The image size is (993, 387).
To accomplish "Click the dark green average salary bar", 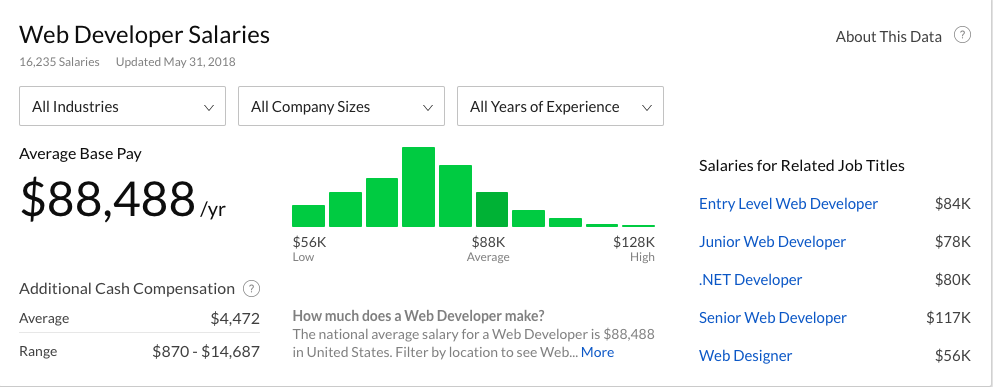I will coord(492,209).
